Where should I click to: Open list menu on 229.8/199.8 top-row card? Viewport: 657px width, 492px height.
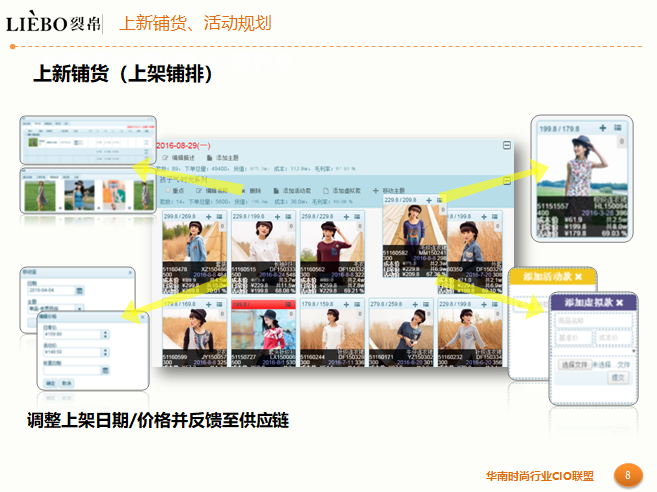tap(288, 217)
